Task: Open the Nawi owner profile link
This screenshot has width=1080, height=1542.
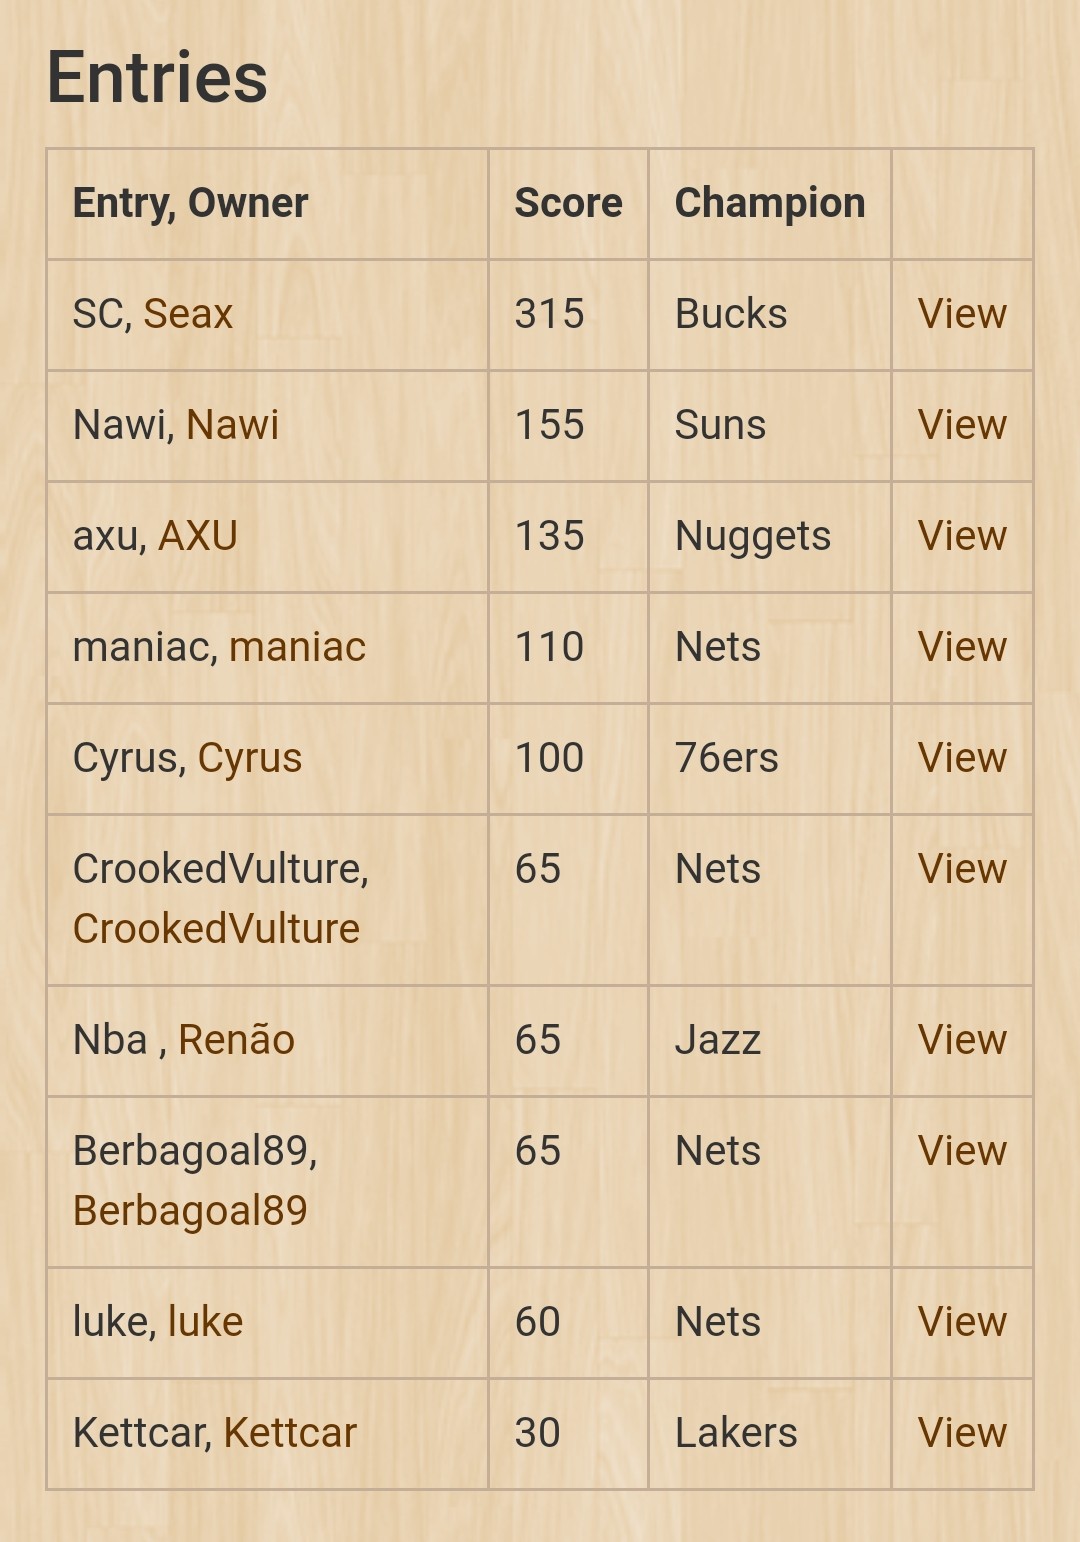Action: 232,425
